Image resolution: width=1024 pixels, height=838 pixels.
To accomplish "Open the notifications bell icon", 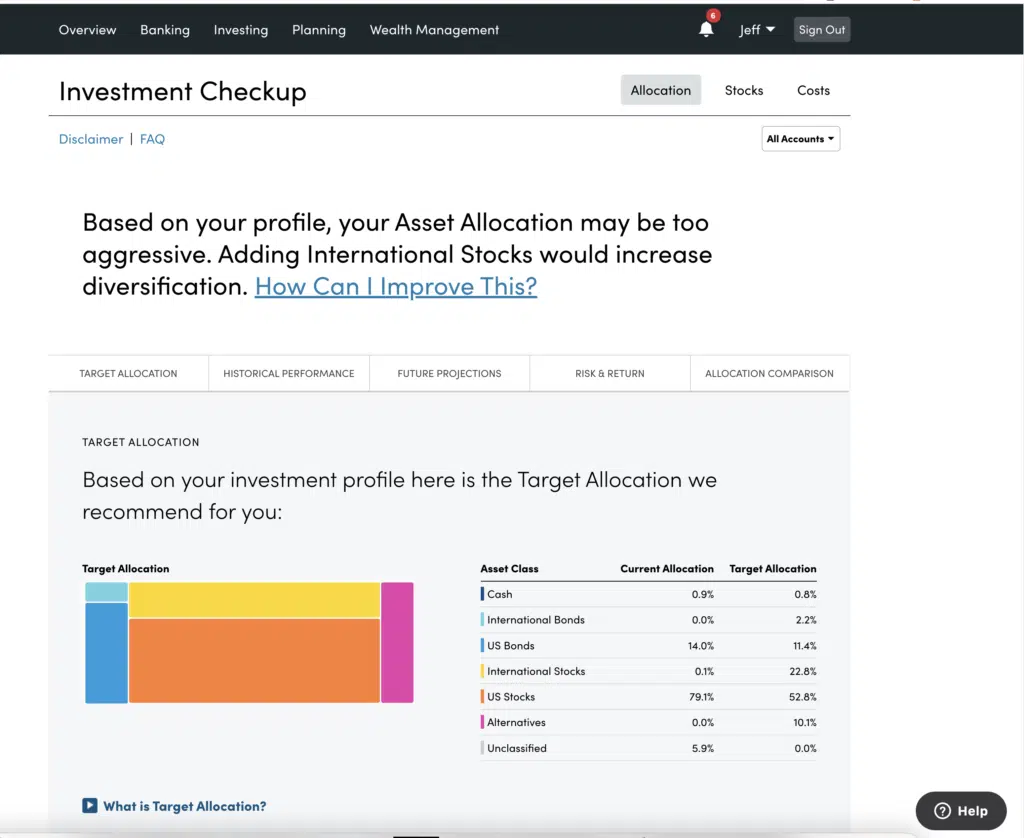I will (x=706, y=30).
